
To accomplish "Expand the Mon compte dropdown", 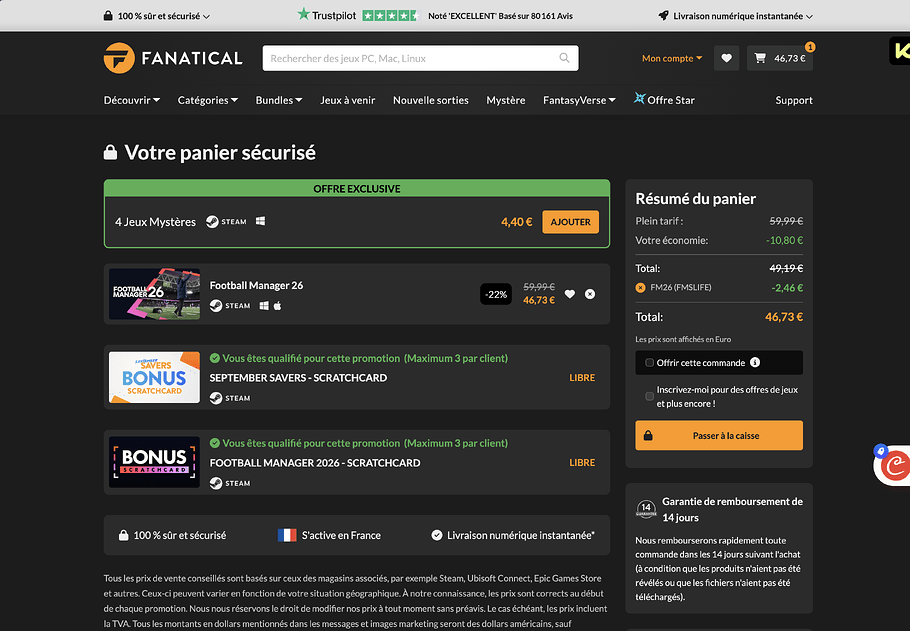I will (x=671, y=58).
